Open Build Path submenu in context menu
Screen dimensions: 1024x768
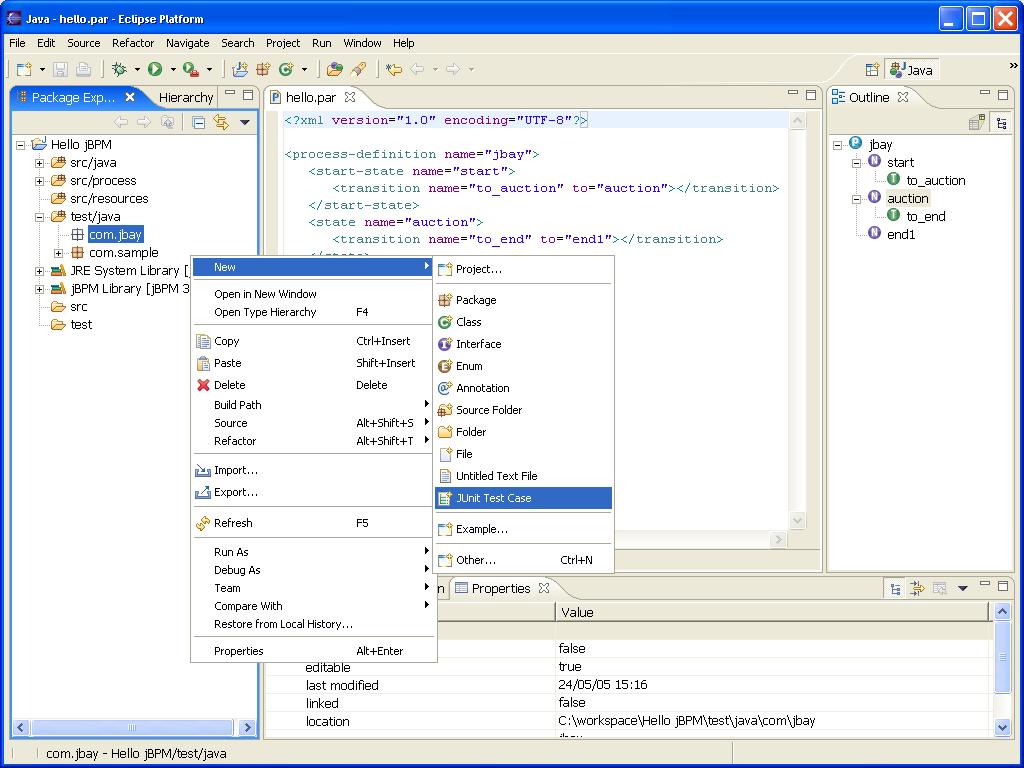pos(313,405)
